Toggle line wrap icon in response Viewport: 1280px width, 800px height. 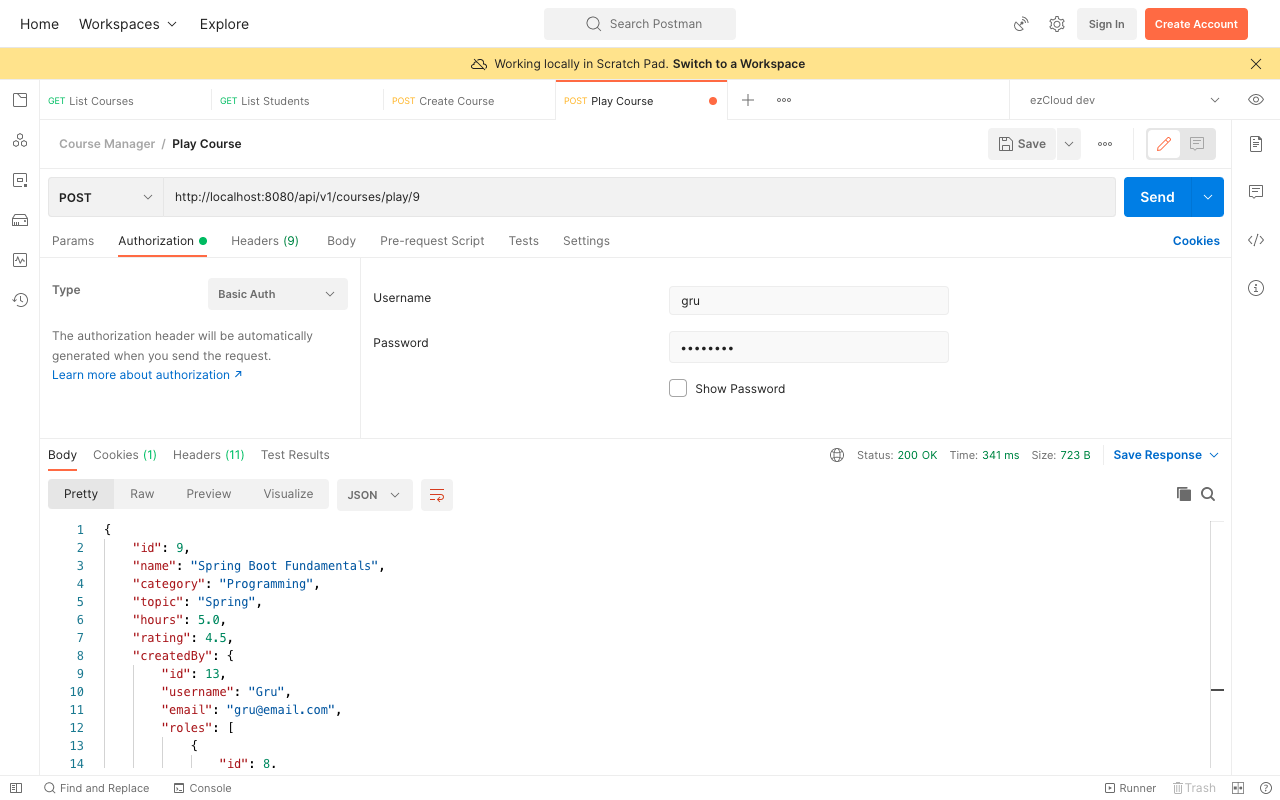click(437, 495)
